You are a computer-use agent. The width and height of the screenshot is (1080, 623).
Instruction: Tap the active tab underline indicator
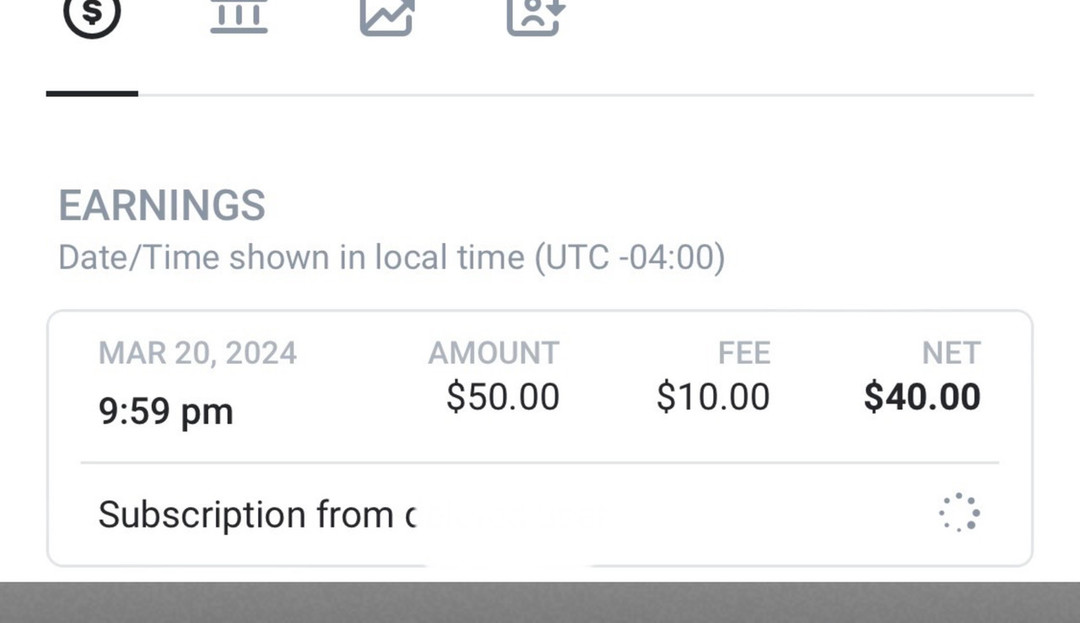92,93
